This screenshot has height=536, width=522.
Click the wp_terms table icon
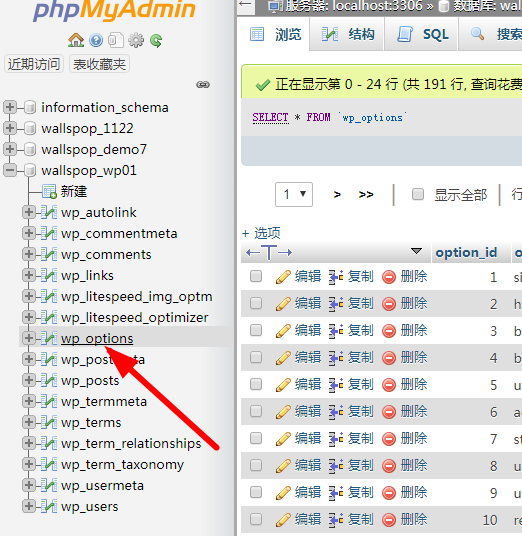tap(49, 423)
